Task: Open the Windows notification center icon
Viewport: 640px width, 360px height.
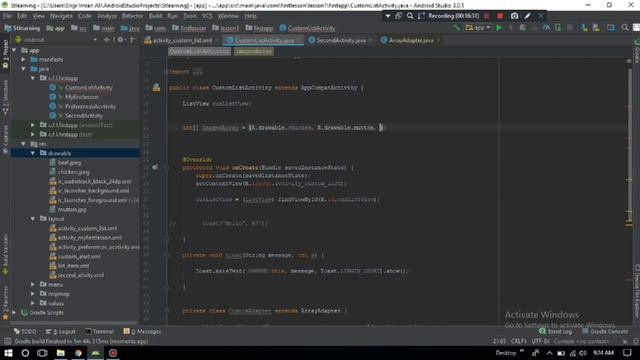Action: tap(627, 353)
